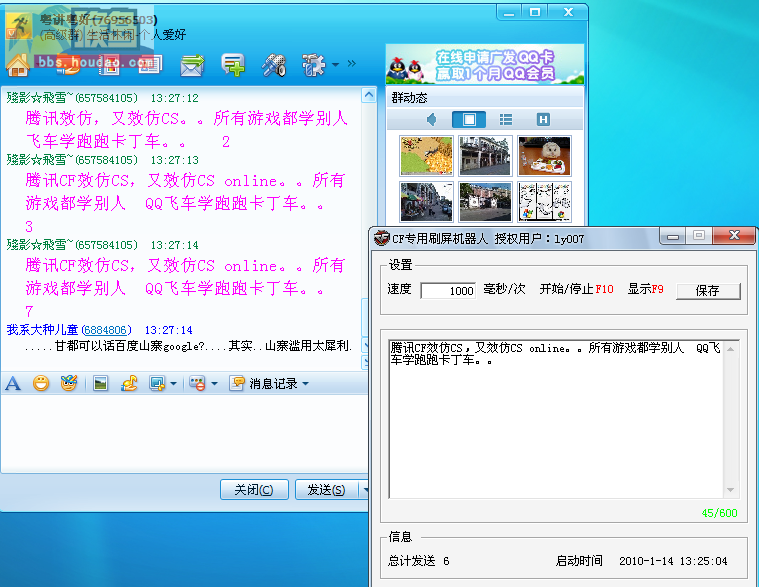759x587 pixels.
Task: Click the send music icon
Action: pos(129,384)
